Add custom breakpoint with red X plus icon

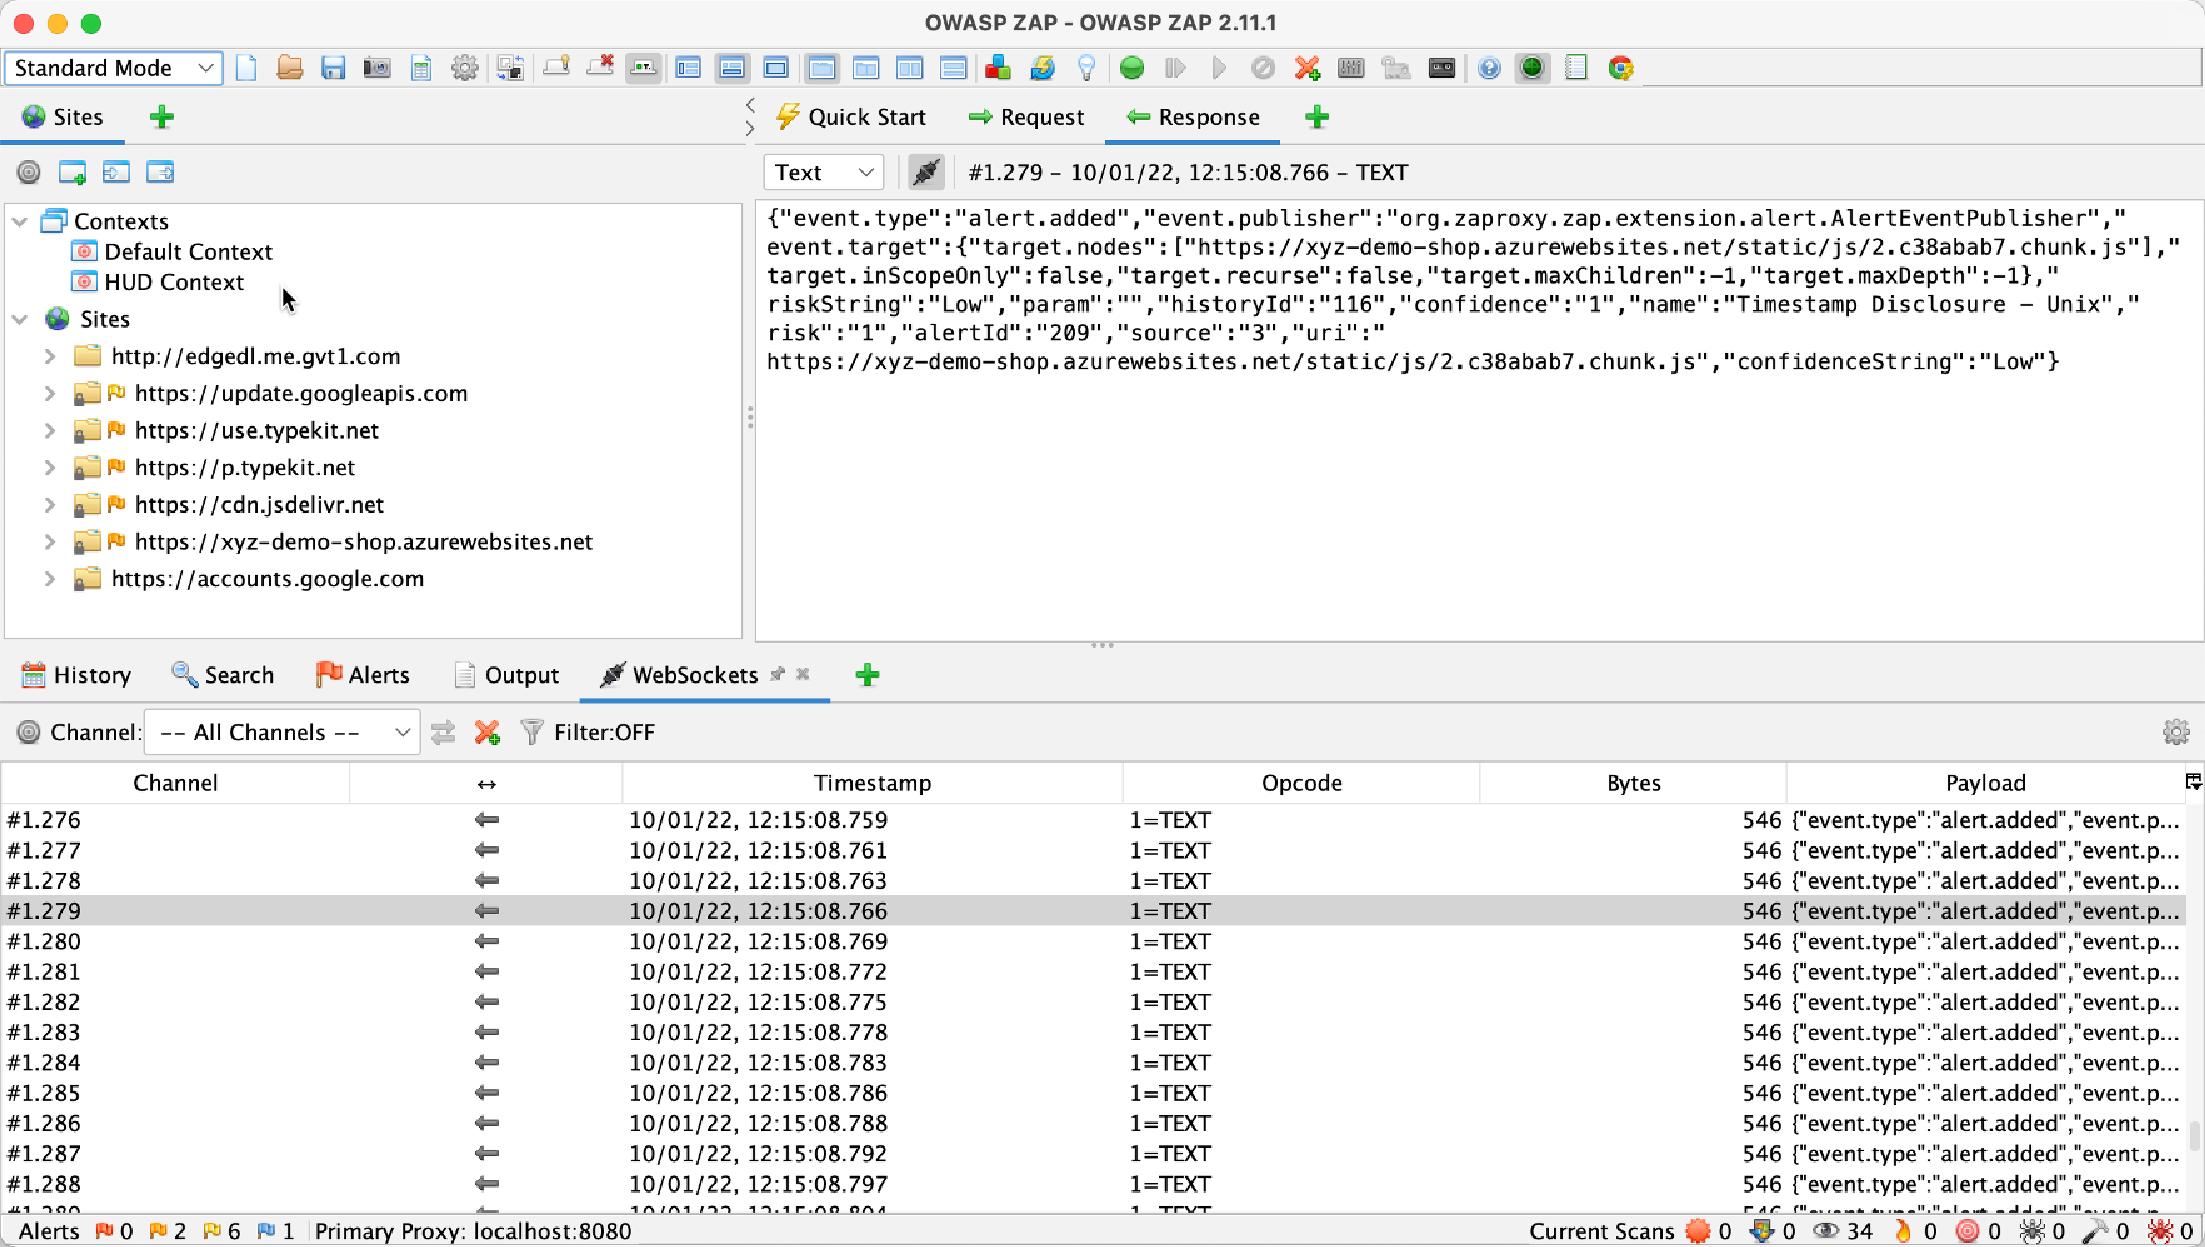1307,68
